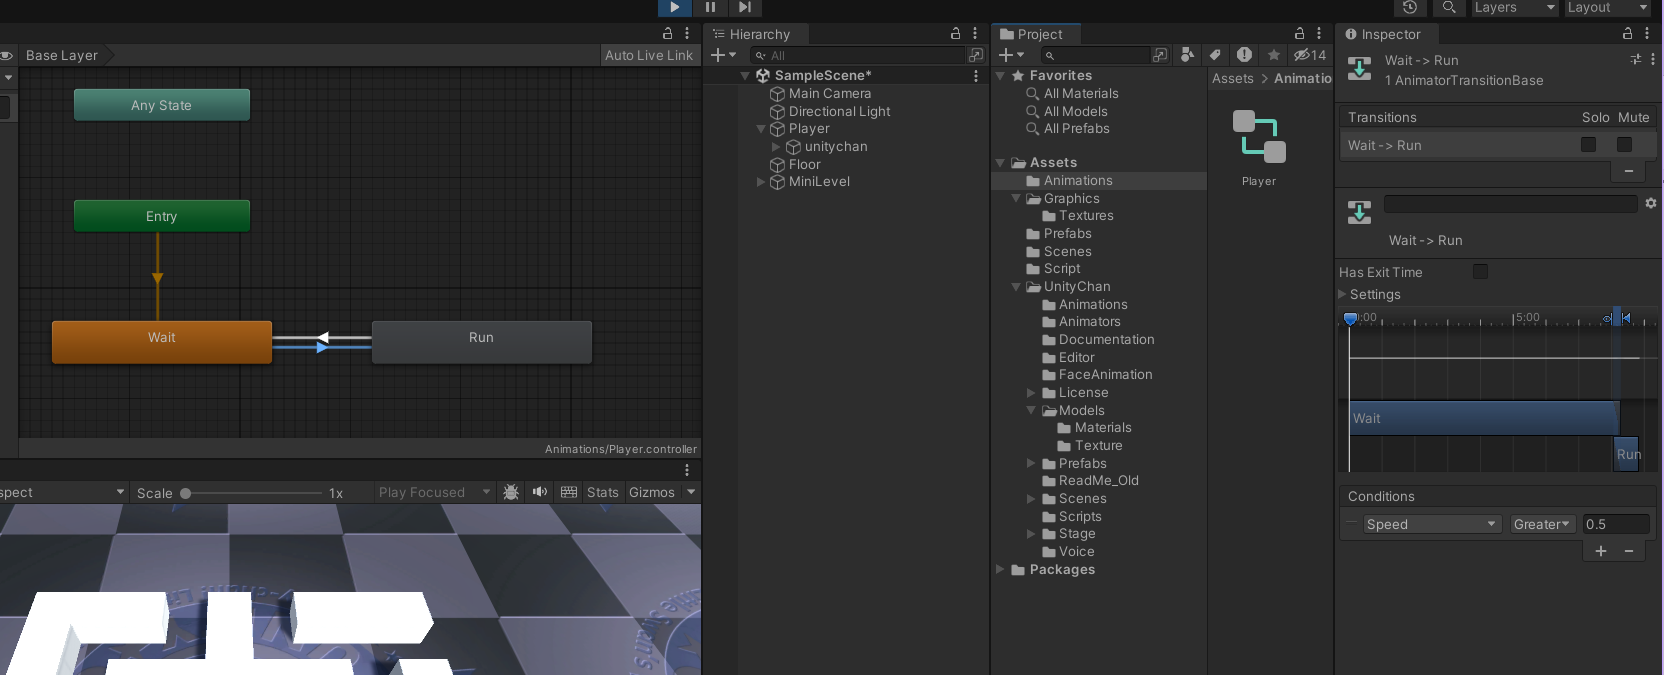Viewport: 1664px width, 675px height.
Task: Collapse the UnityChan folder
Action: (1016, 287)
